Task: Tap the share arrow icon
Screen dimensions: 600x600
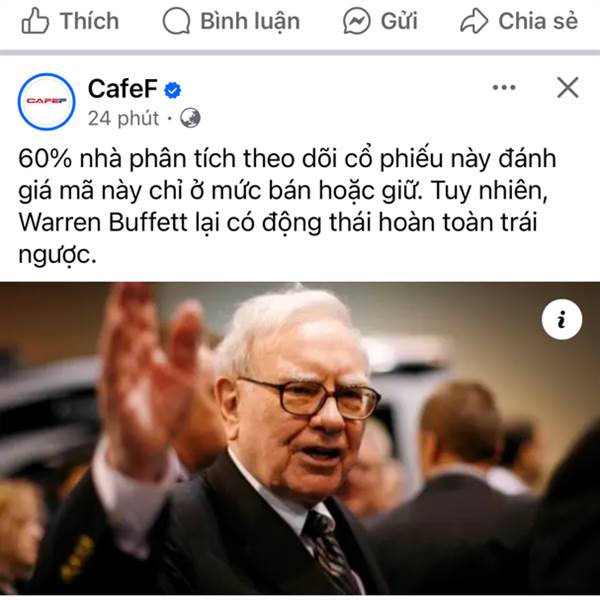Action: [x=474, y=21]
